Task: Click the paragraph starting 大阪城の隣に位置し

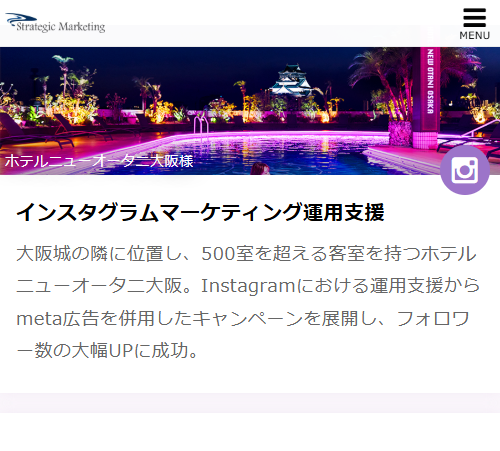Action: 248,302
